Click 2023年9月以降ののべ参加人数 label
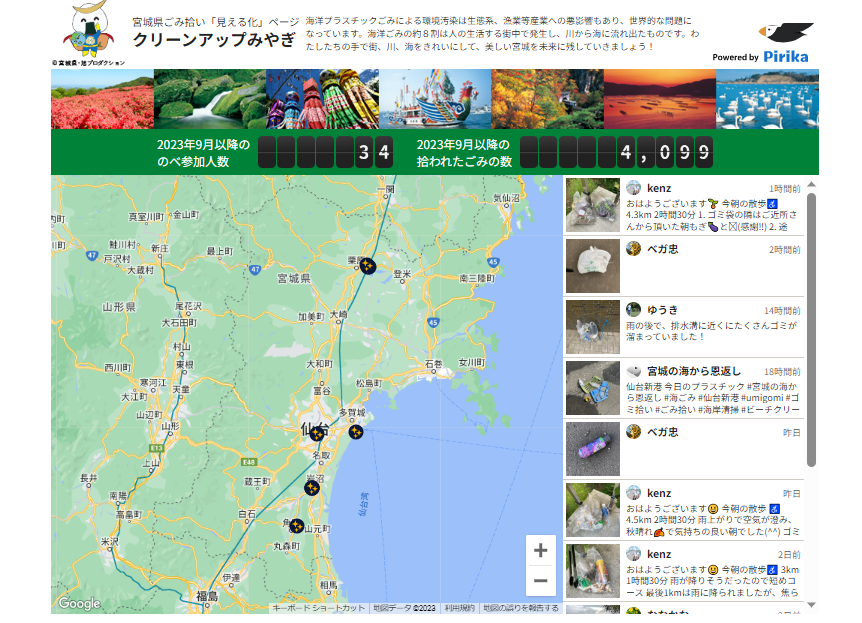862x623 pixels. (x=203, y=153)
